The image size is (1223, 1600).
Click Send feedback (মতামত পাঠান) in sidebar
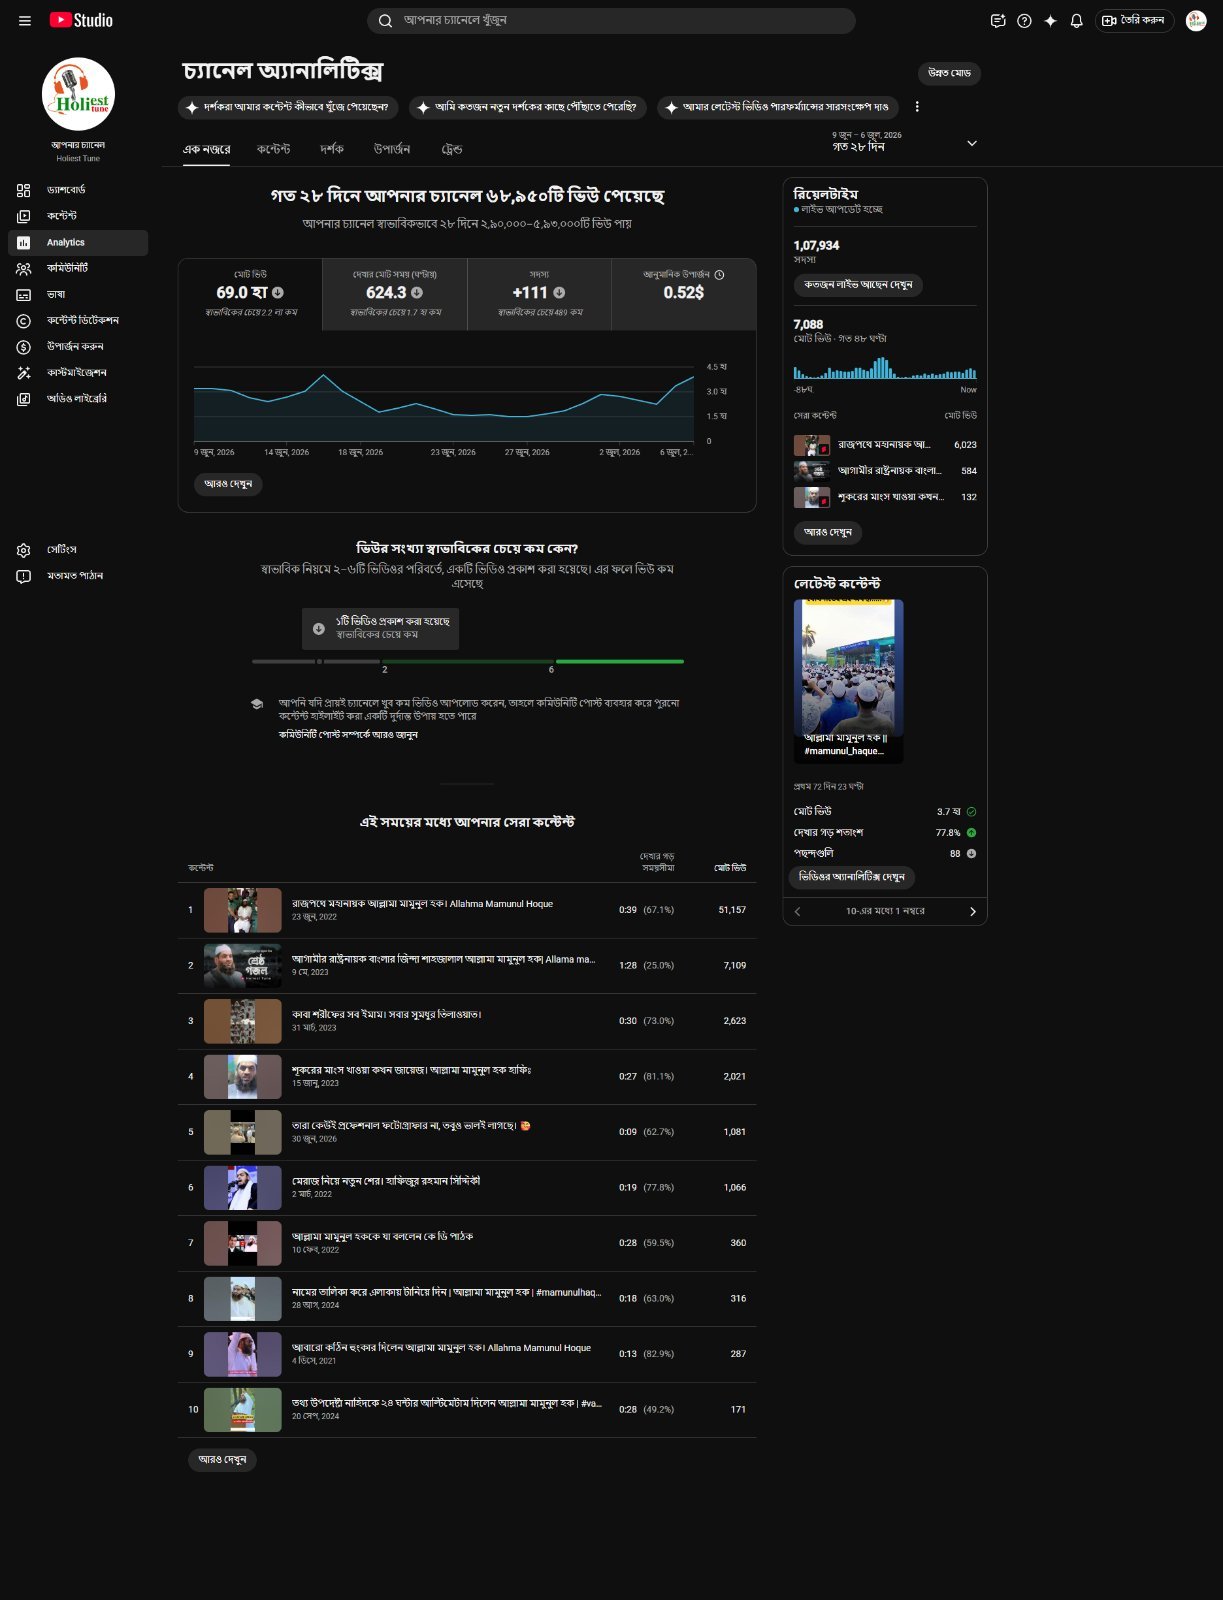coord(78,576)
